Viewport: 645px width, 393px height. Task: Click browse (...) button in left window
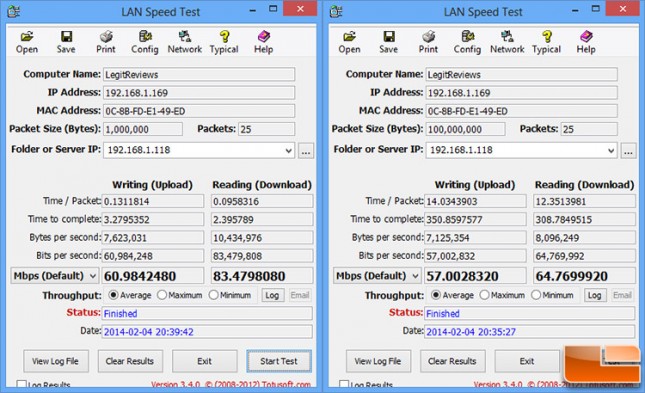click(306, 151)
